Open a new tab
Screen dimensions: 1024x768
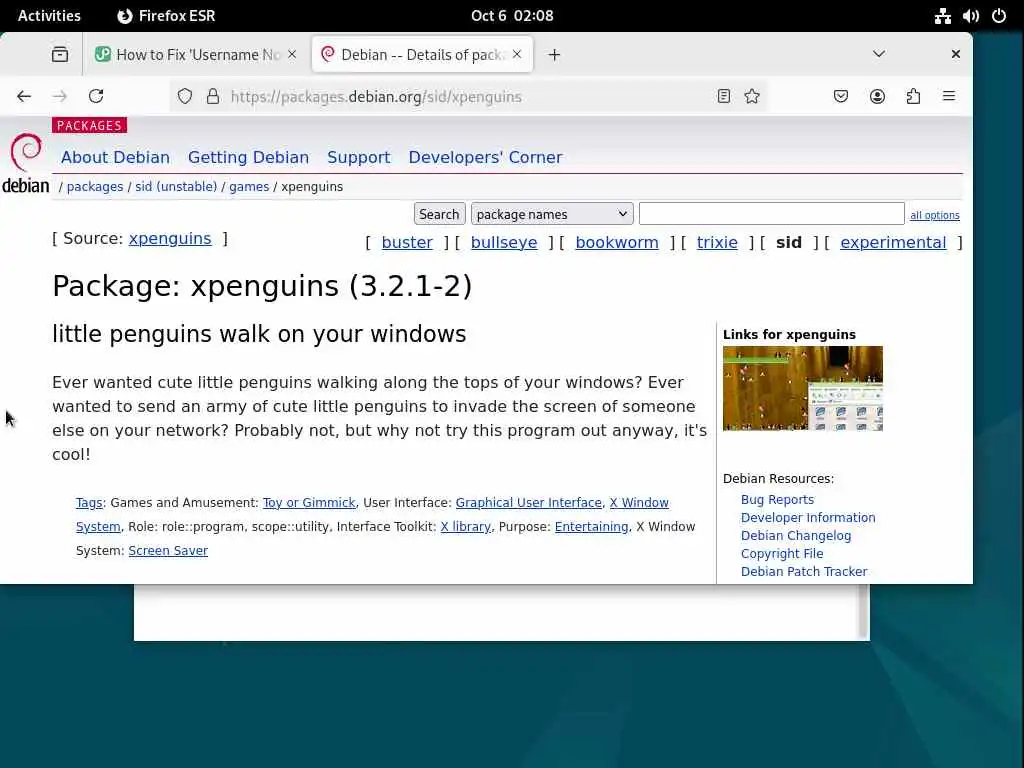click(x=554, y=55)
